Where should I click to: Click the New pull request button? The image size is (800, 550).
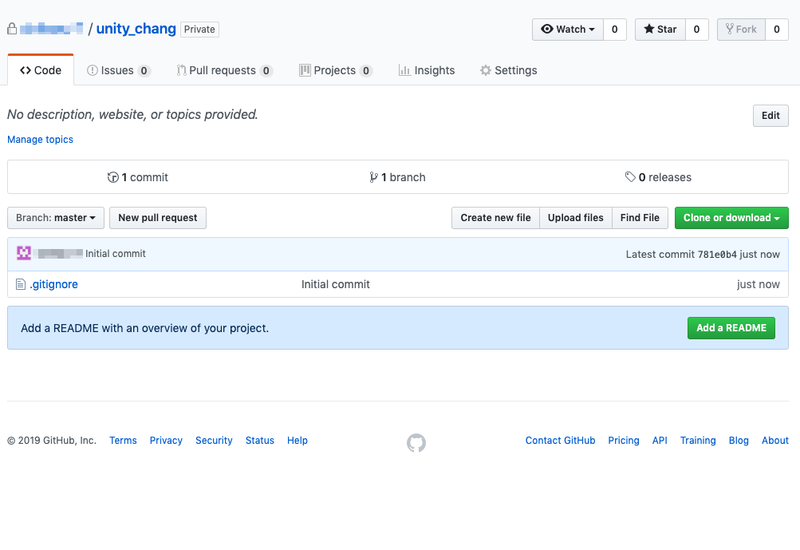[x=158, y=218]
